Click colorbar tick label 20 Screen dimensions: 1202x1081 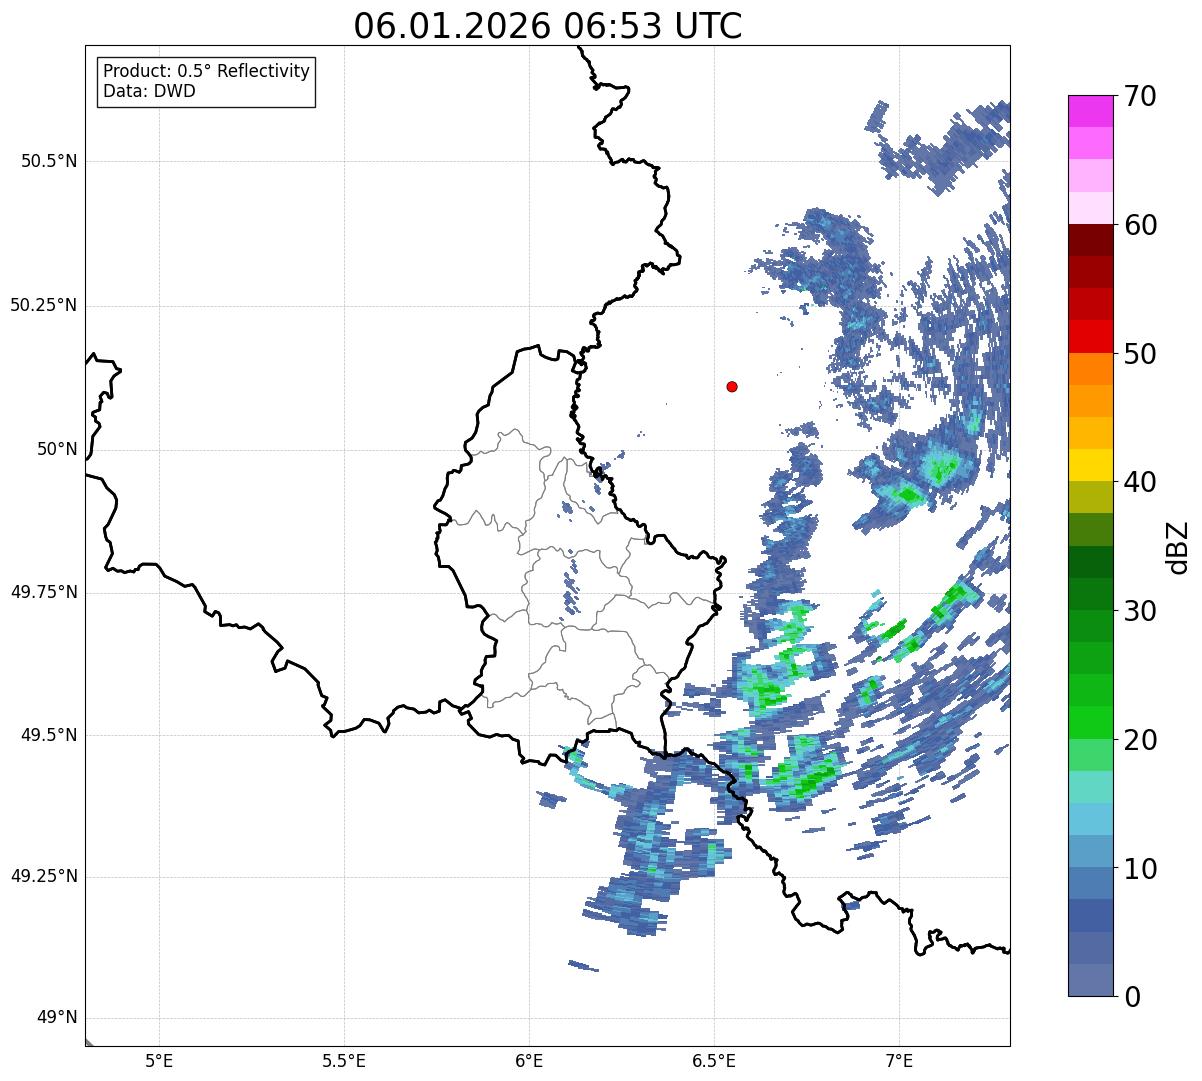pyautogui.click(x=1141, y=740)
